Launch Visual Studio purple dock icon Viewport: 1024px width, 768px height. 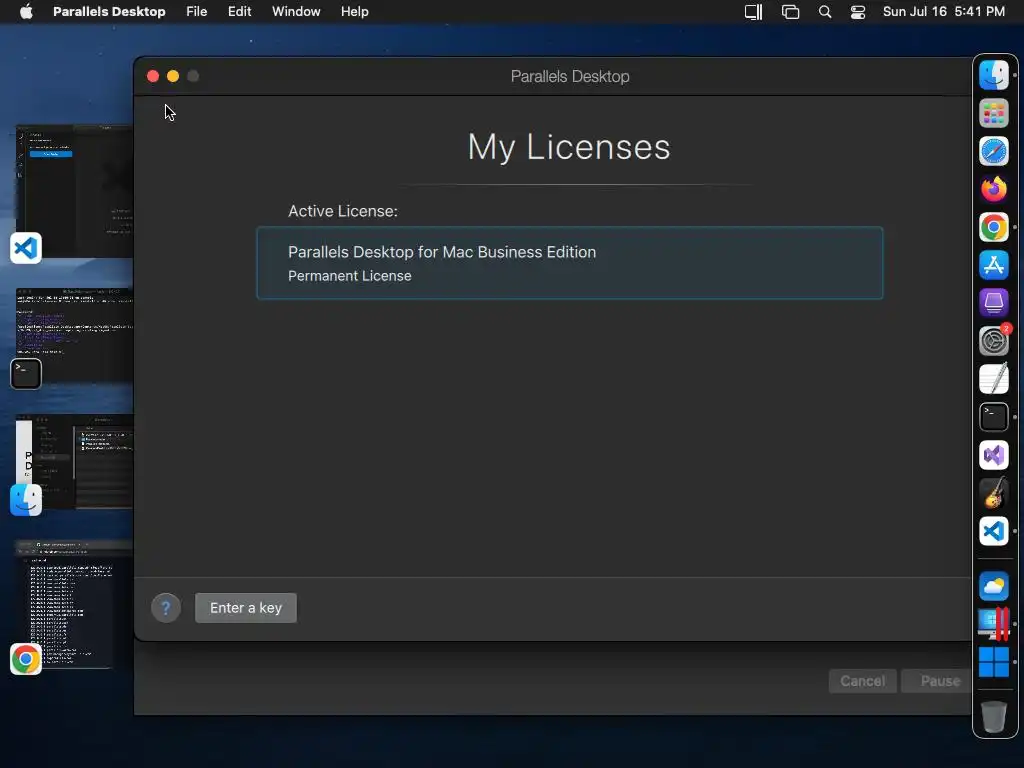point(993,455)
